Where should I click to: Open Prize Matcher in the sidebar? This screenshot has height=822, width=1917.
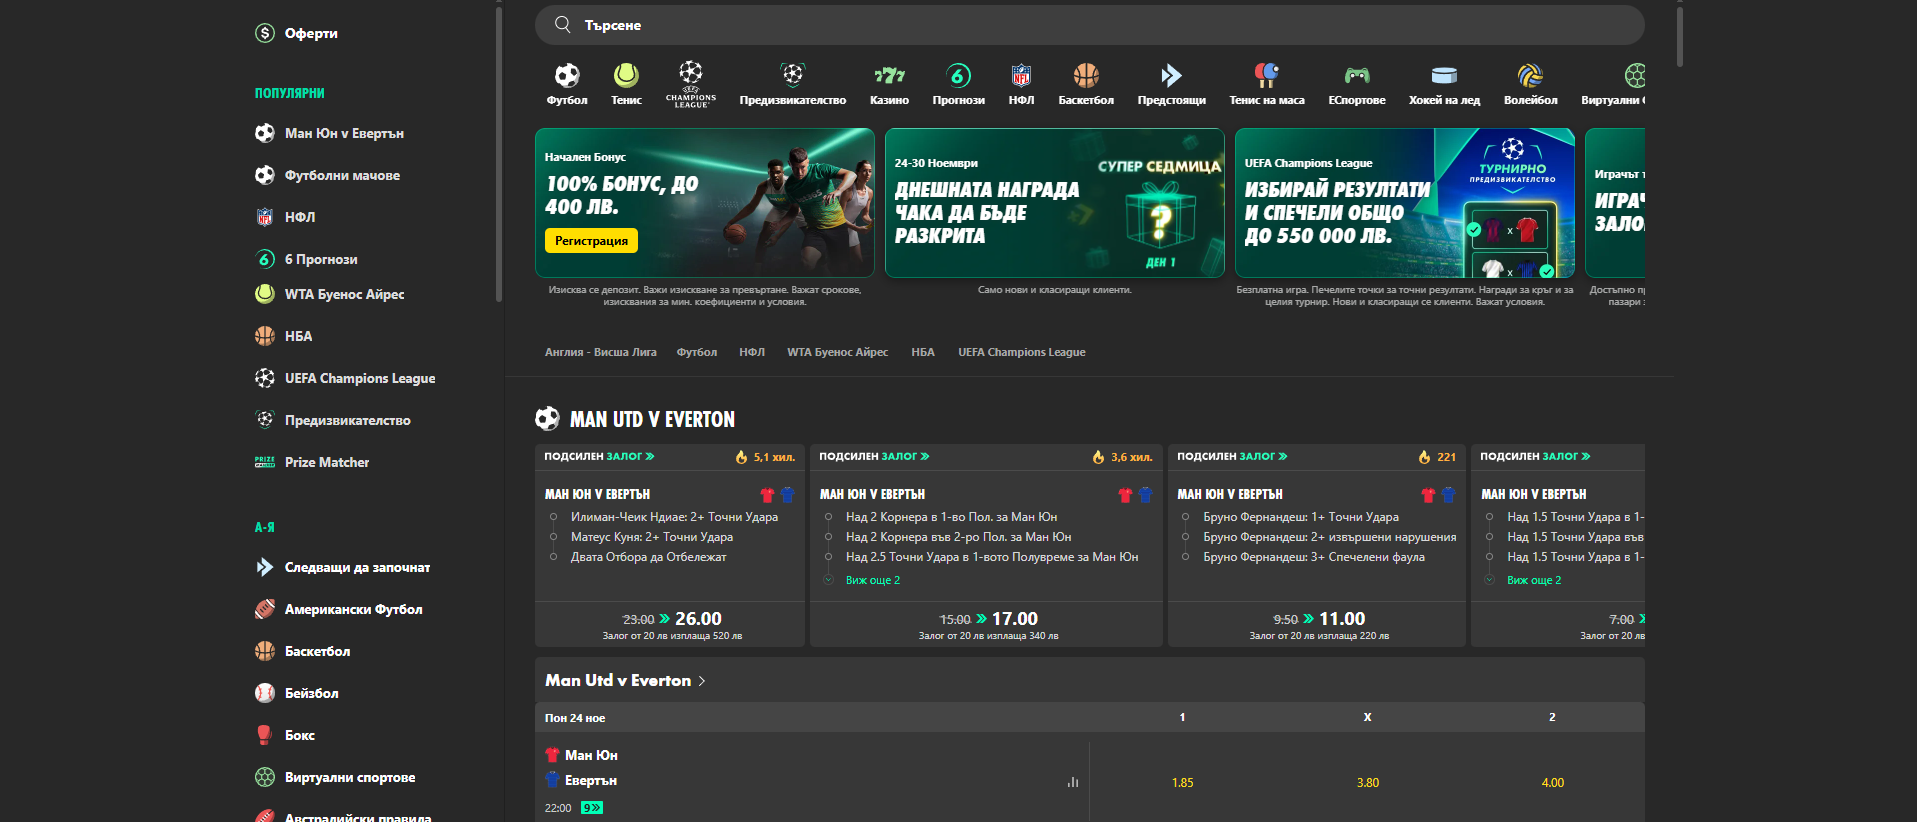(x=312, y=462)
